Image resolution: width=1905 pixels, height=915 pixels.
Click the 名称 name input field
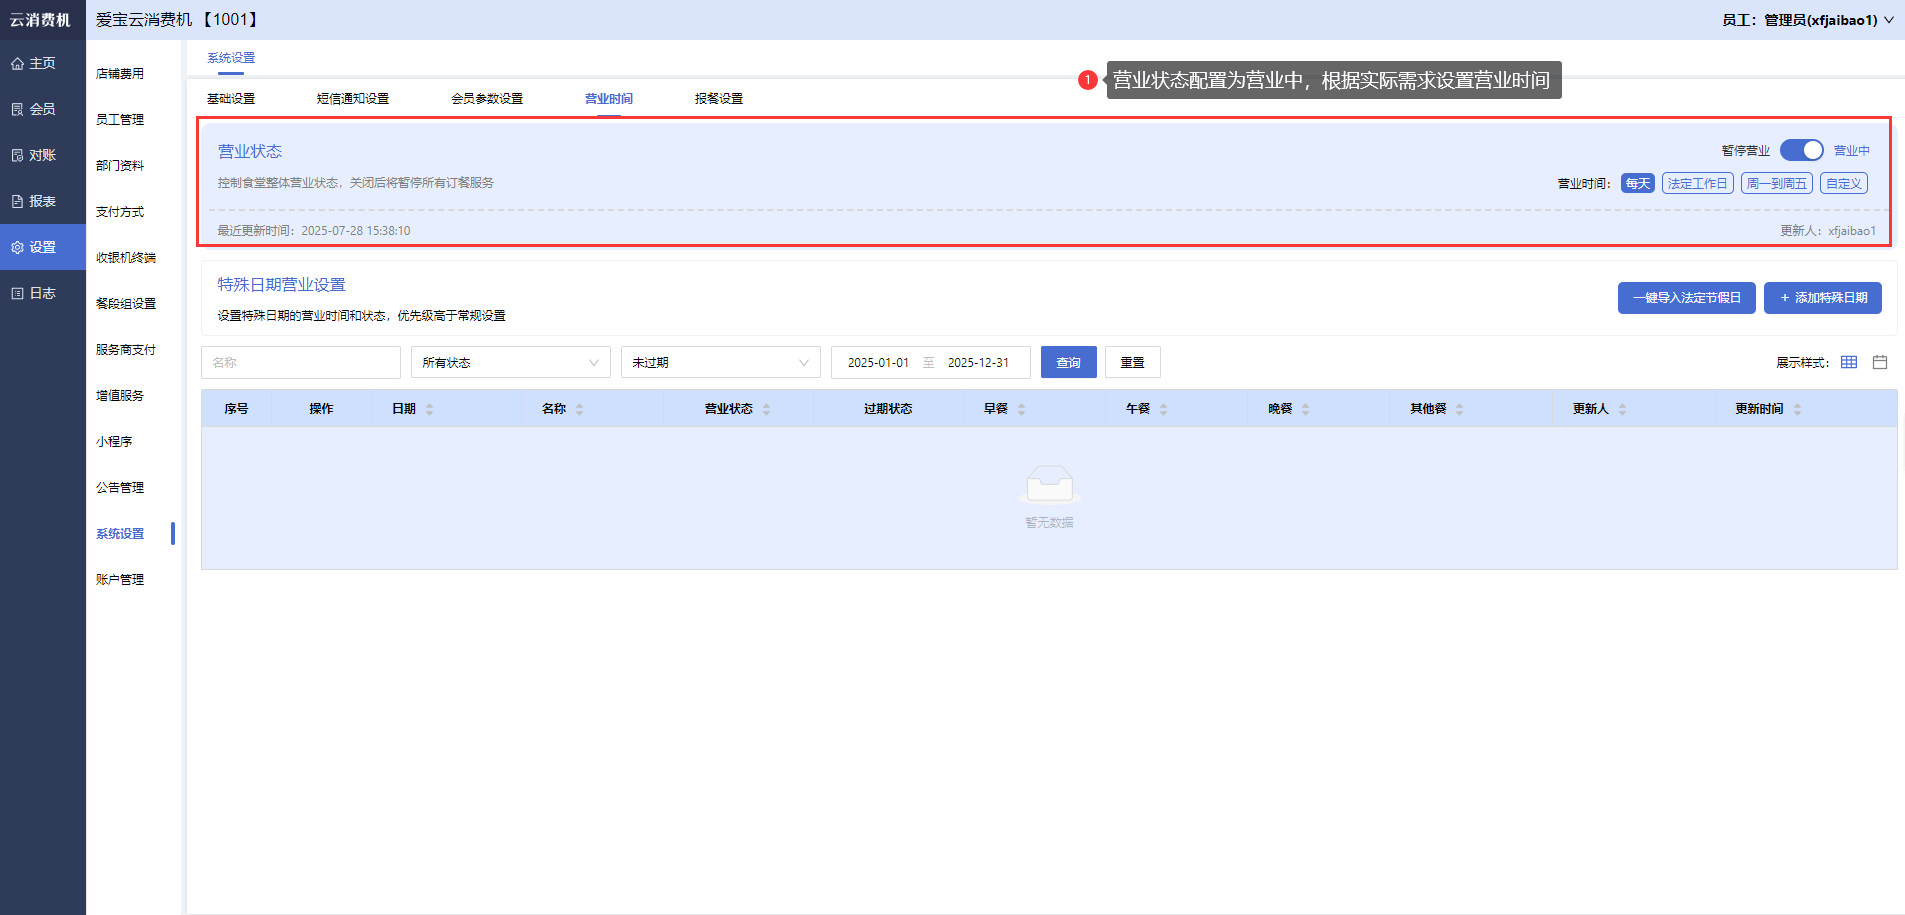[x=300, y=362]
